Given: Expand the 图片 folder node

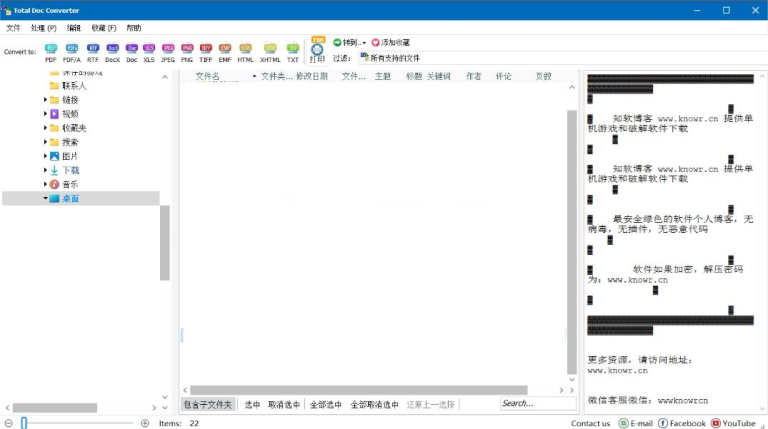Looking at the screenshot, I should pos(45,156).
